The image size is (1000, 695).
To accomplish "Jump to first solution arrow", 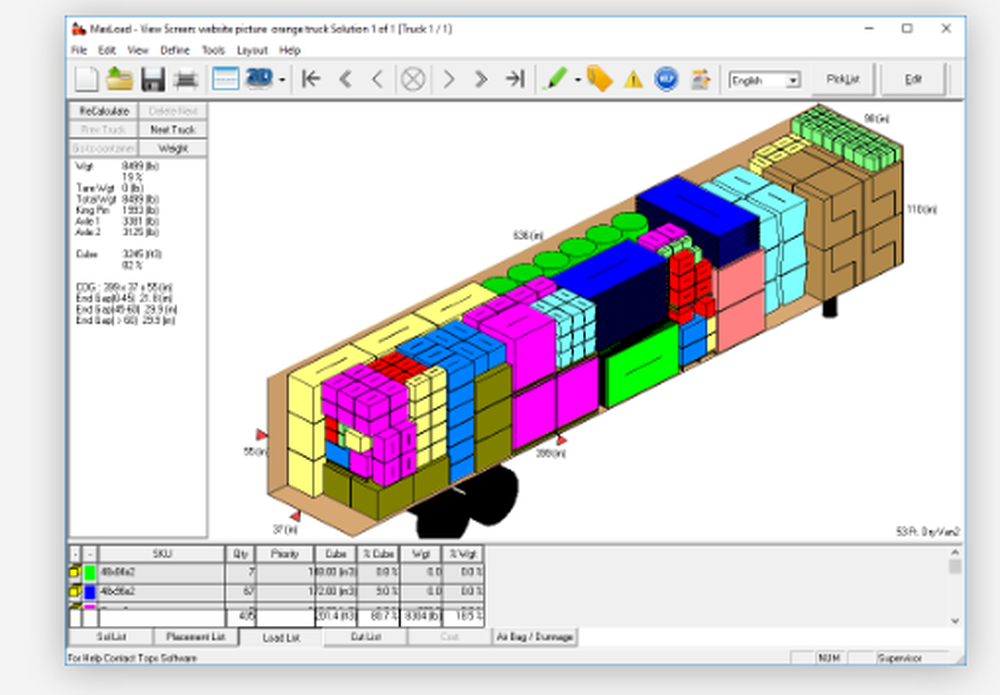I will tap(311, 79).
